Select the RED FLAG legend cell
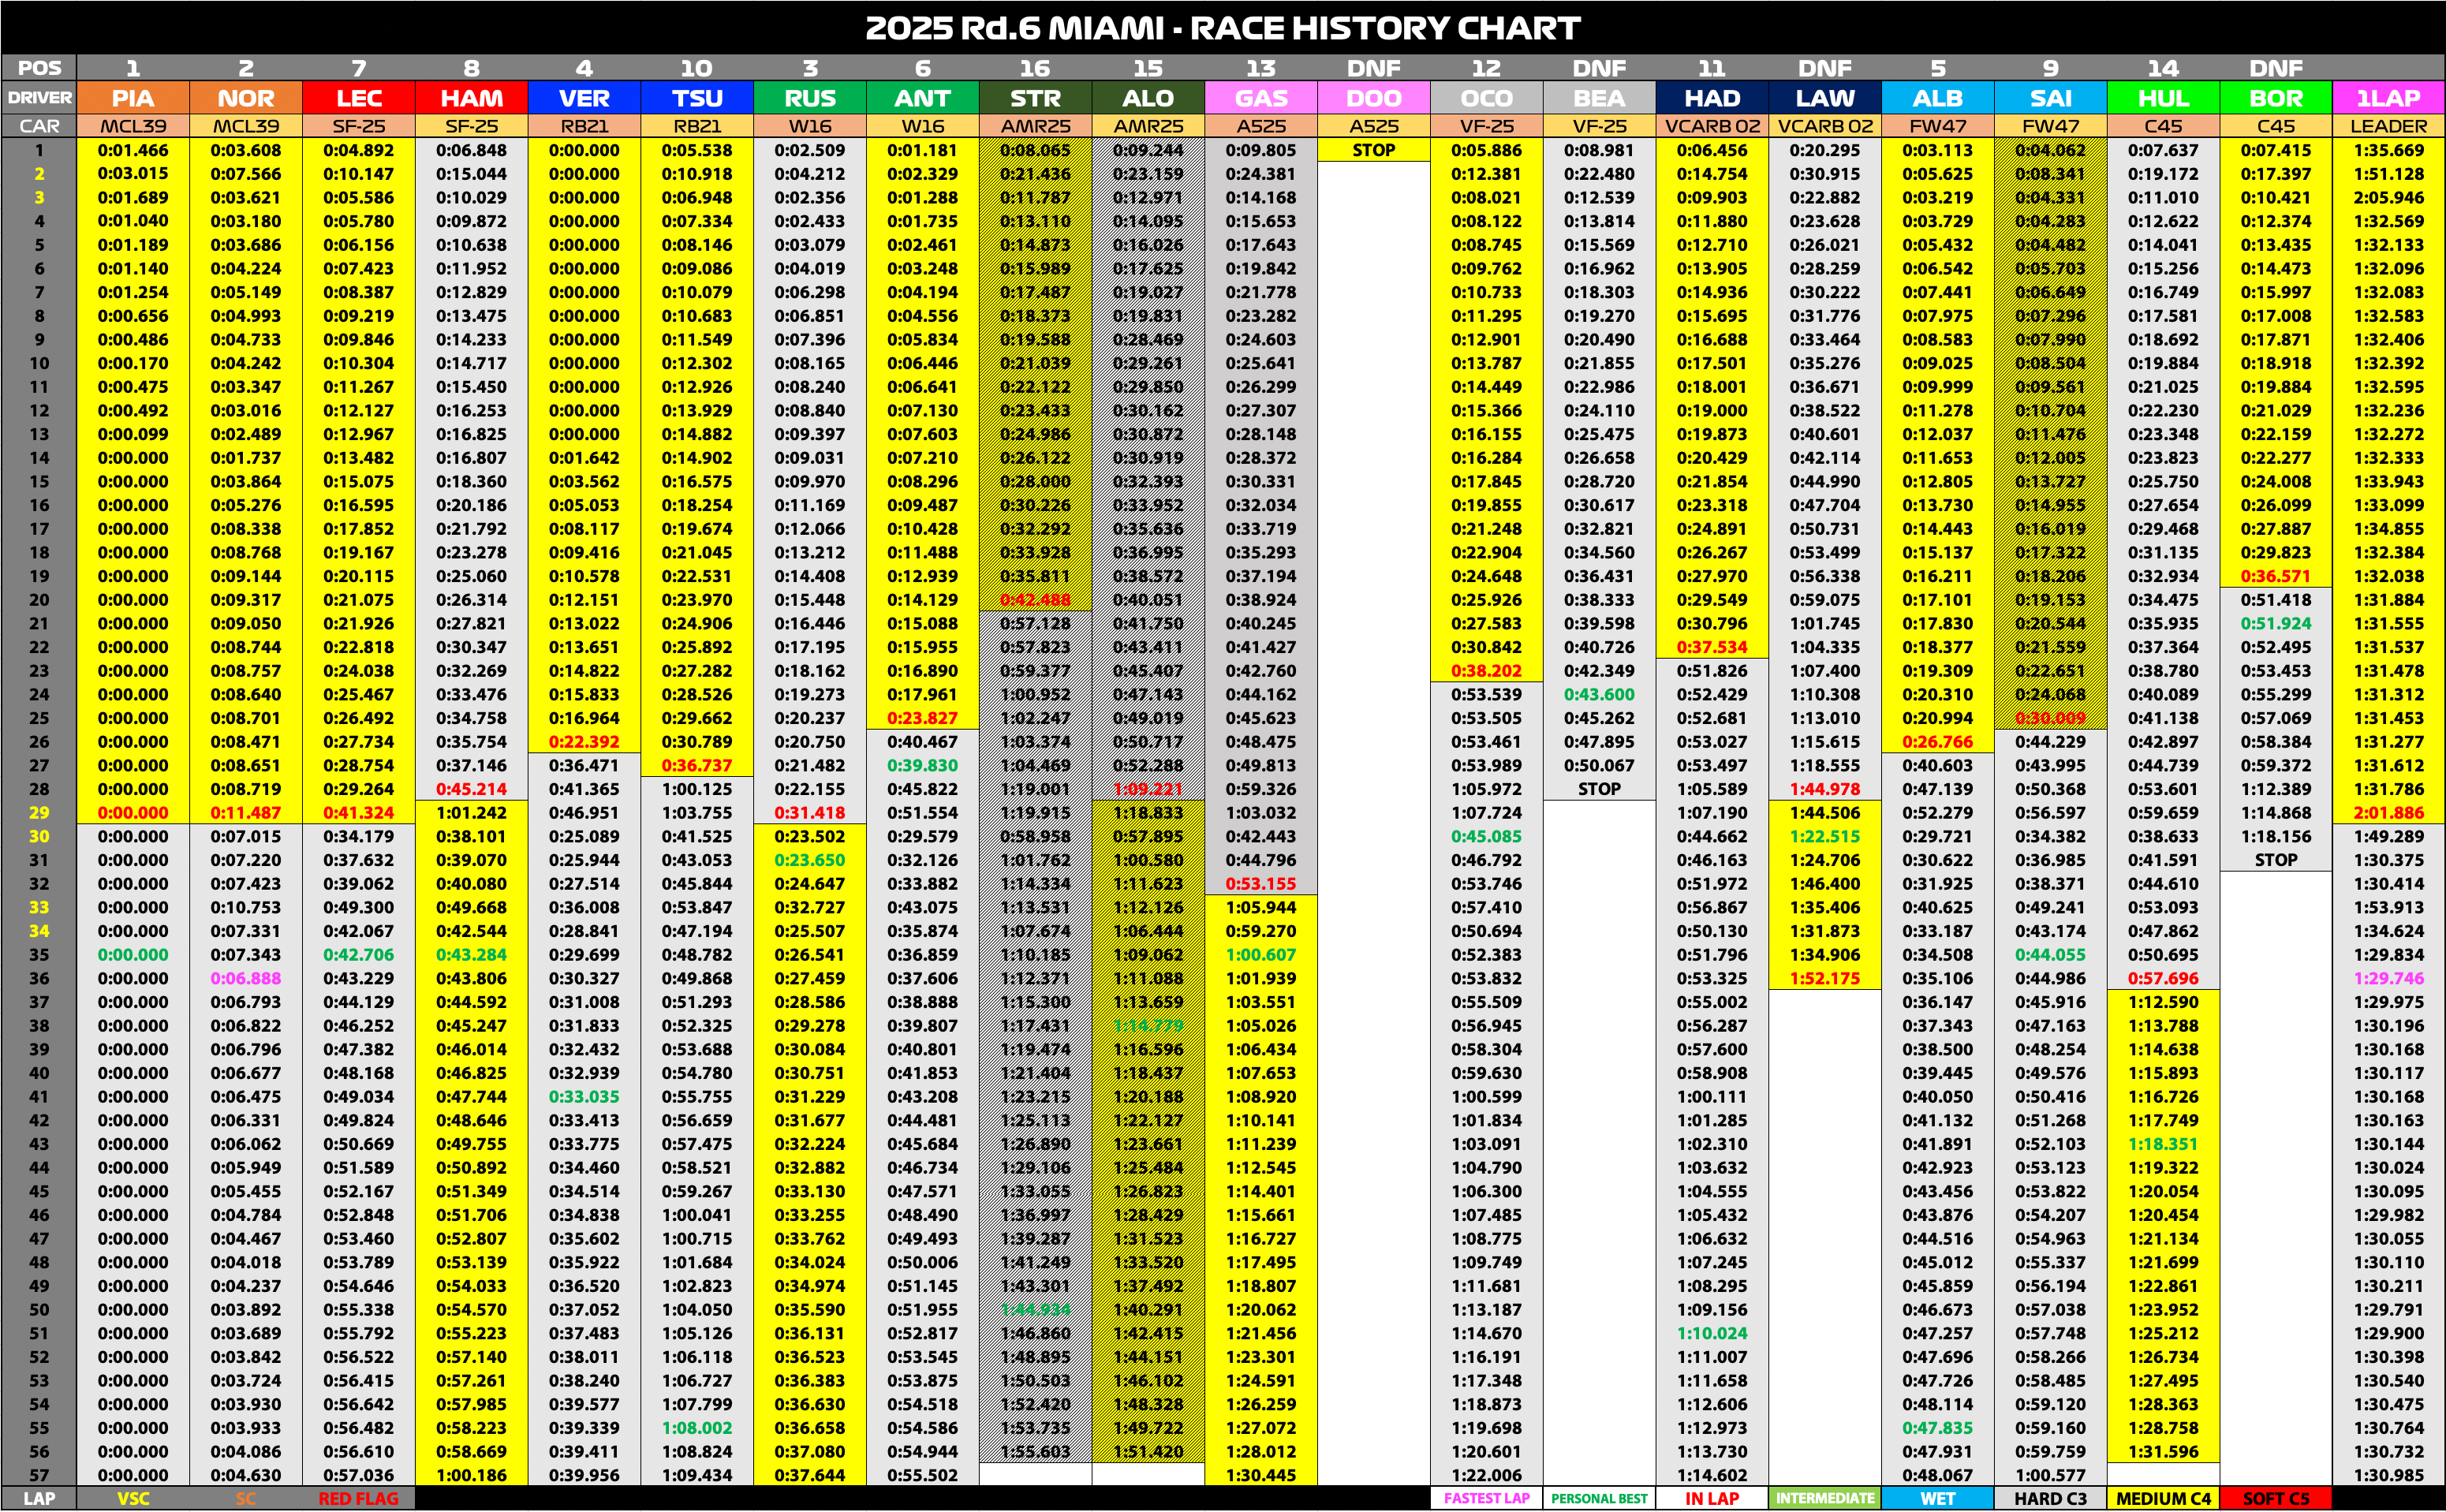Screen dimensions: 2446x1512 coord(359,1498)
